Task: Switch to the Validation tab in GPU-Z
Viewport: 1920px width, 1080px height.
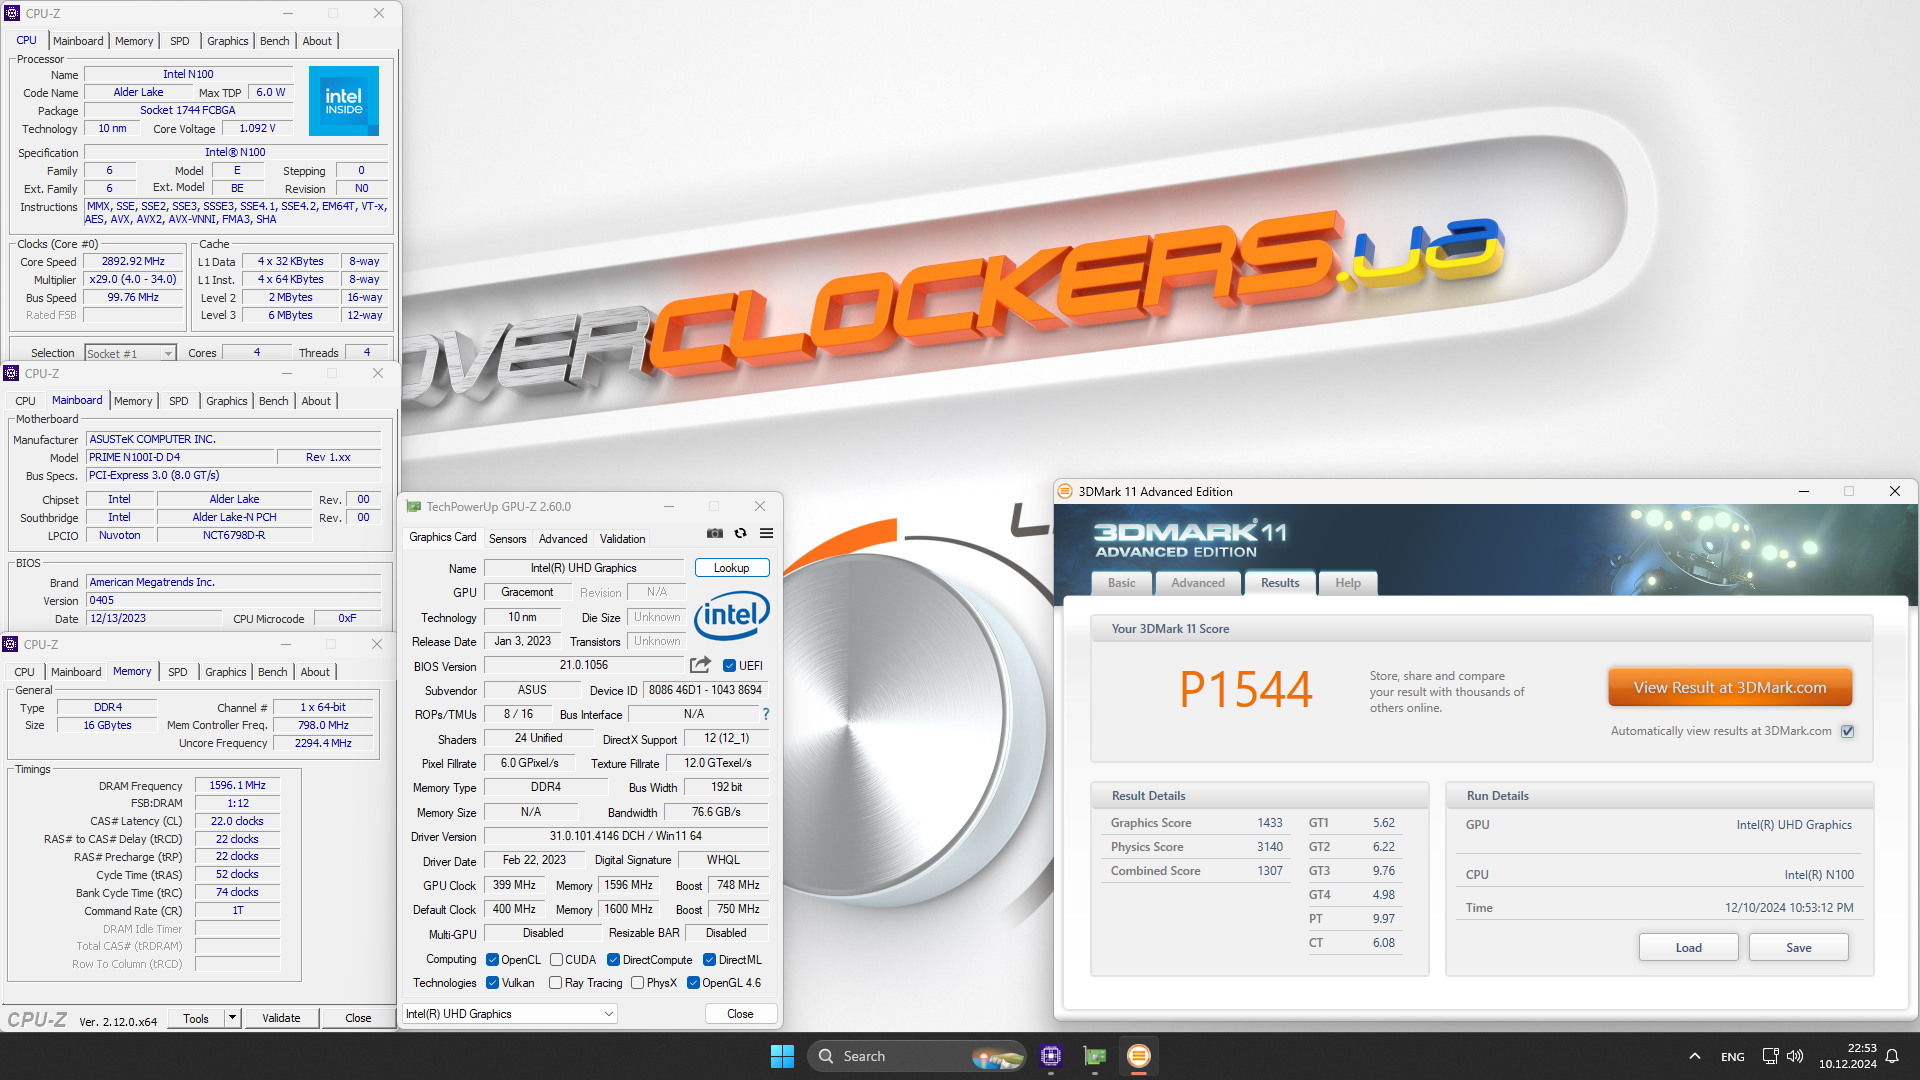Action: tap(622, 539)
